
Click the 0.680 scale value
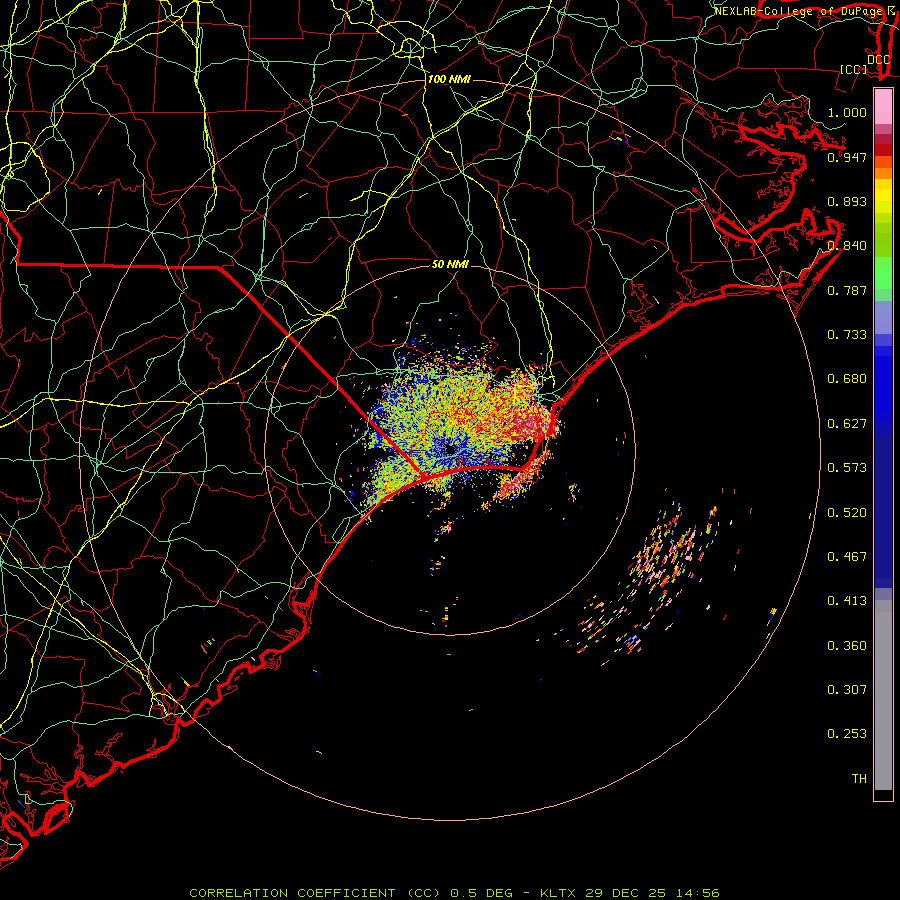pos(847,379)
